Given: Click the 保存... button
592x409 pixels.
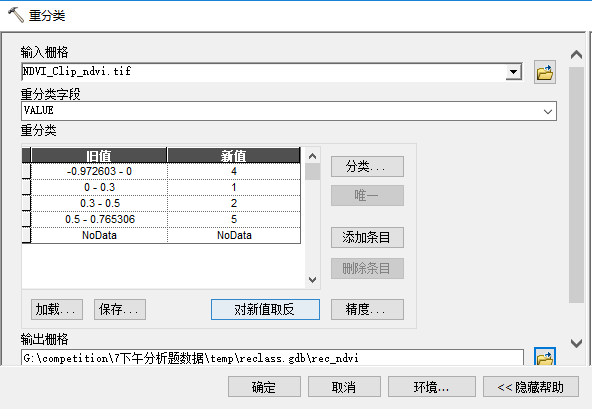Looking at the screenshot, I should pyautogui.click(x=120, y=310).
